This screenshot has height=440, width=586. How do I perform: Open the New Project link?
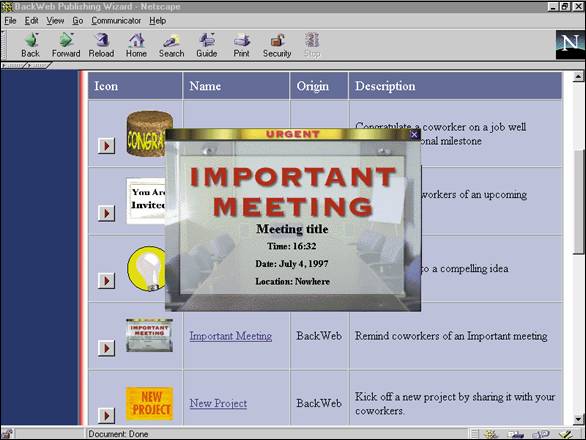(218, 403)
